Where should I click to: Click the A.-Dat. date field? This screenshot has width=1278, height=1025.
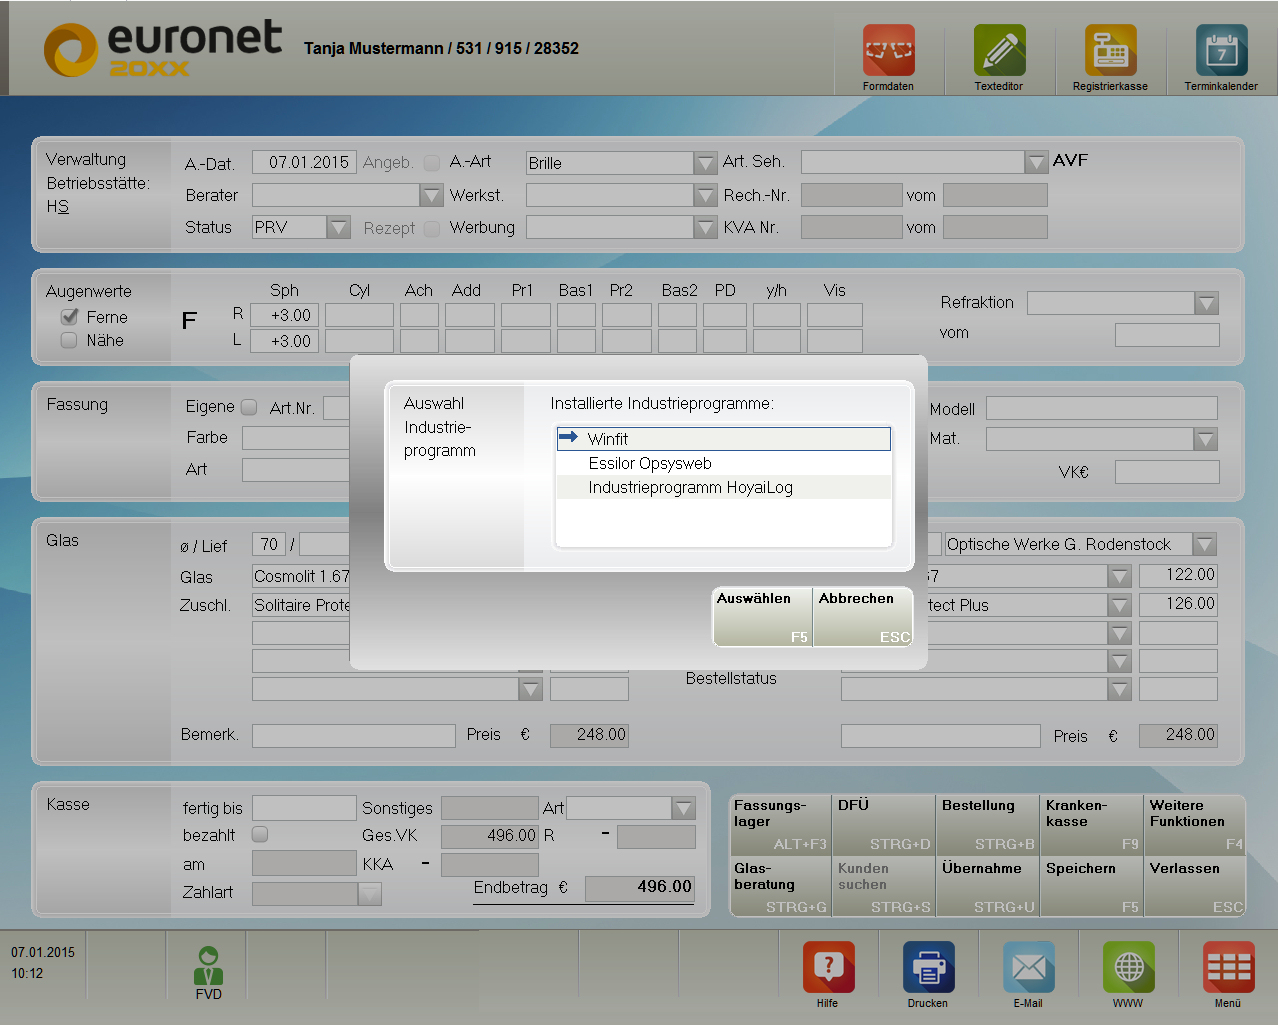(x=304, y=162)
